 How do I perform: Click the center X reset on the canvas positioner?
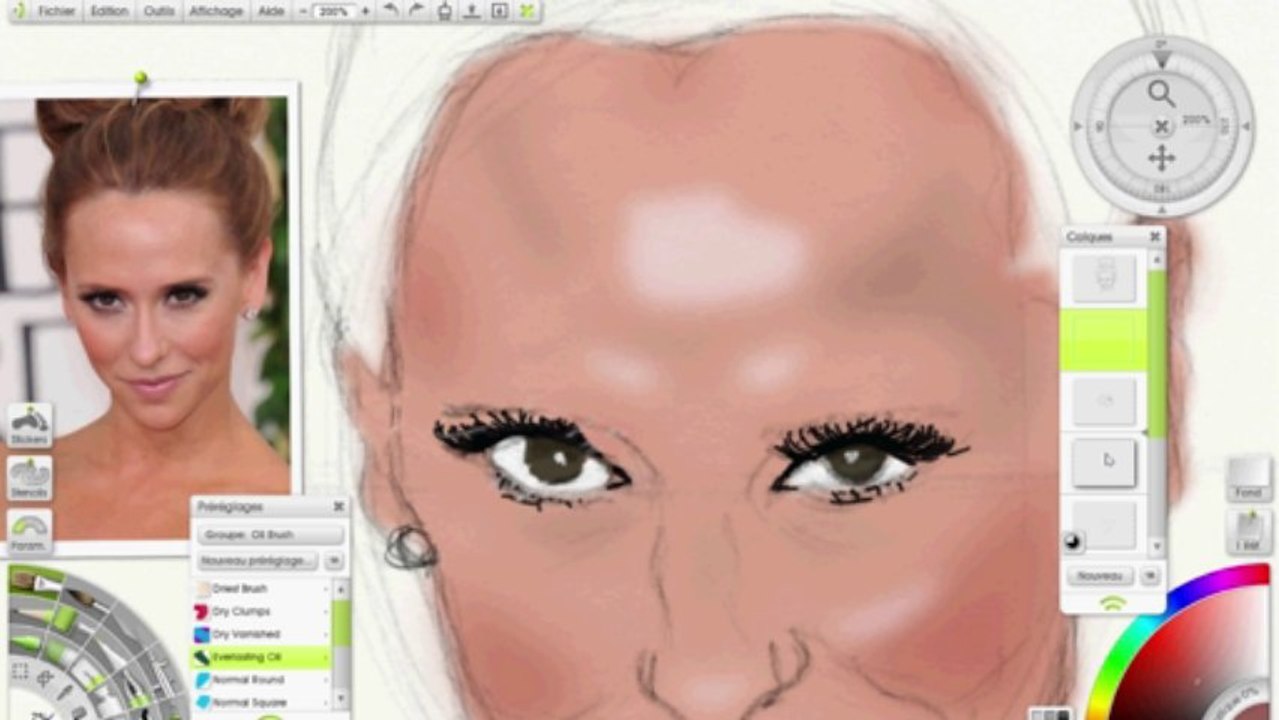[x=1161, y=126]
